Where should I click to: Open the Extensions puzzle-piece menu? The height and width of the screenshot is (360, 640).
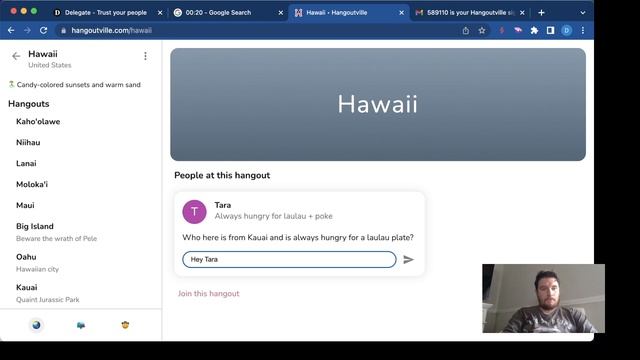[x=534, y=31]
